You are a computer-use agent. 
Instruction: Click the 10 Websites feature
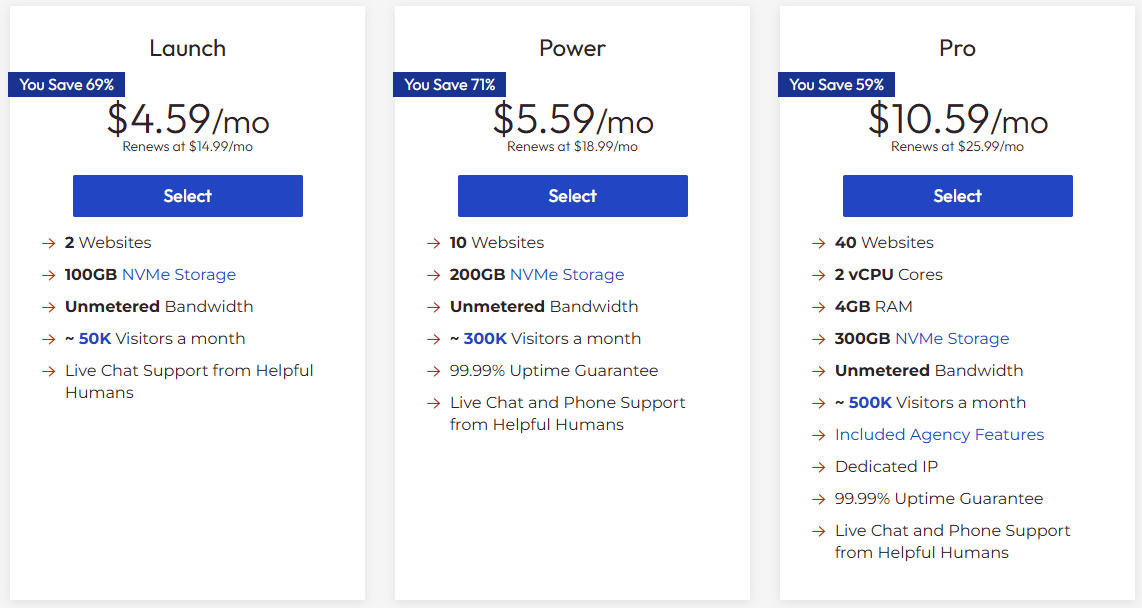pos(497,242)
